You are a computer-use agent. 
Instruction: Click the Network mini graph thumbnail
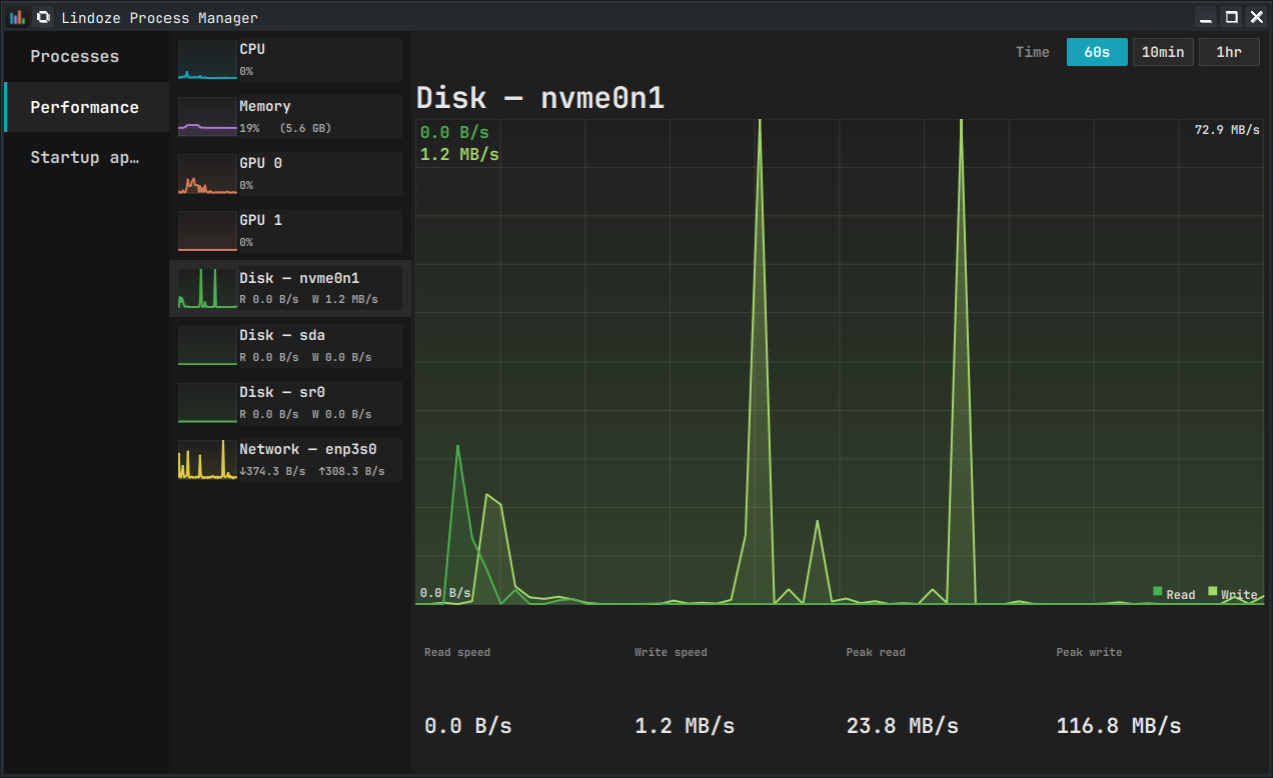207,459
